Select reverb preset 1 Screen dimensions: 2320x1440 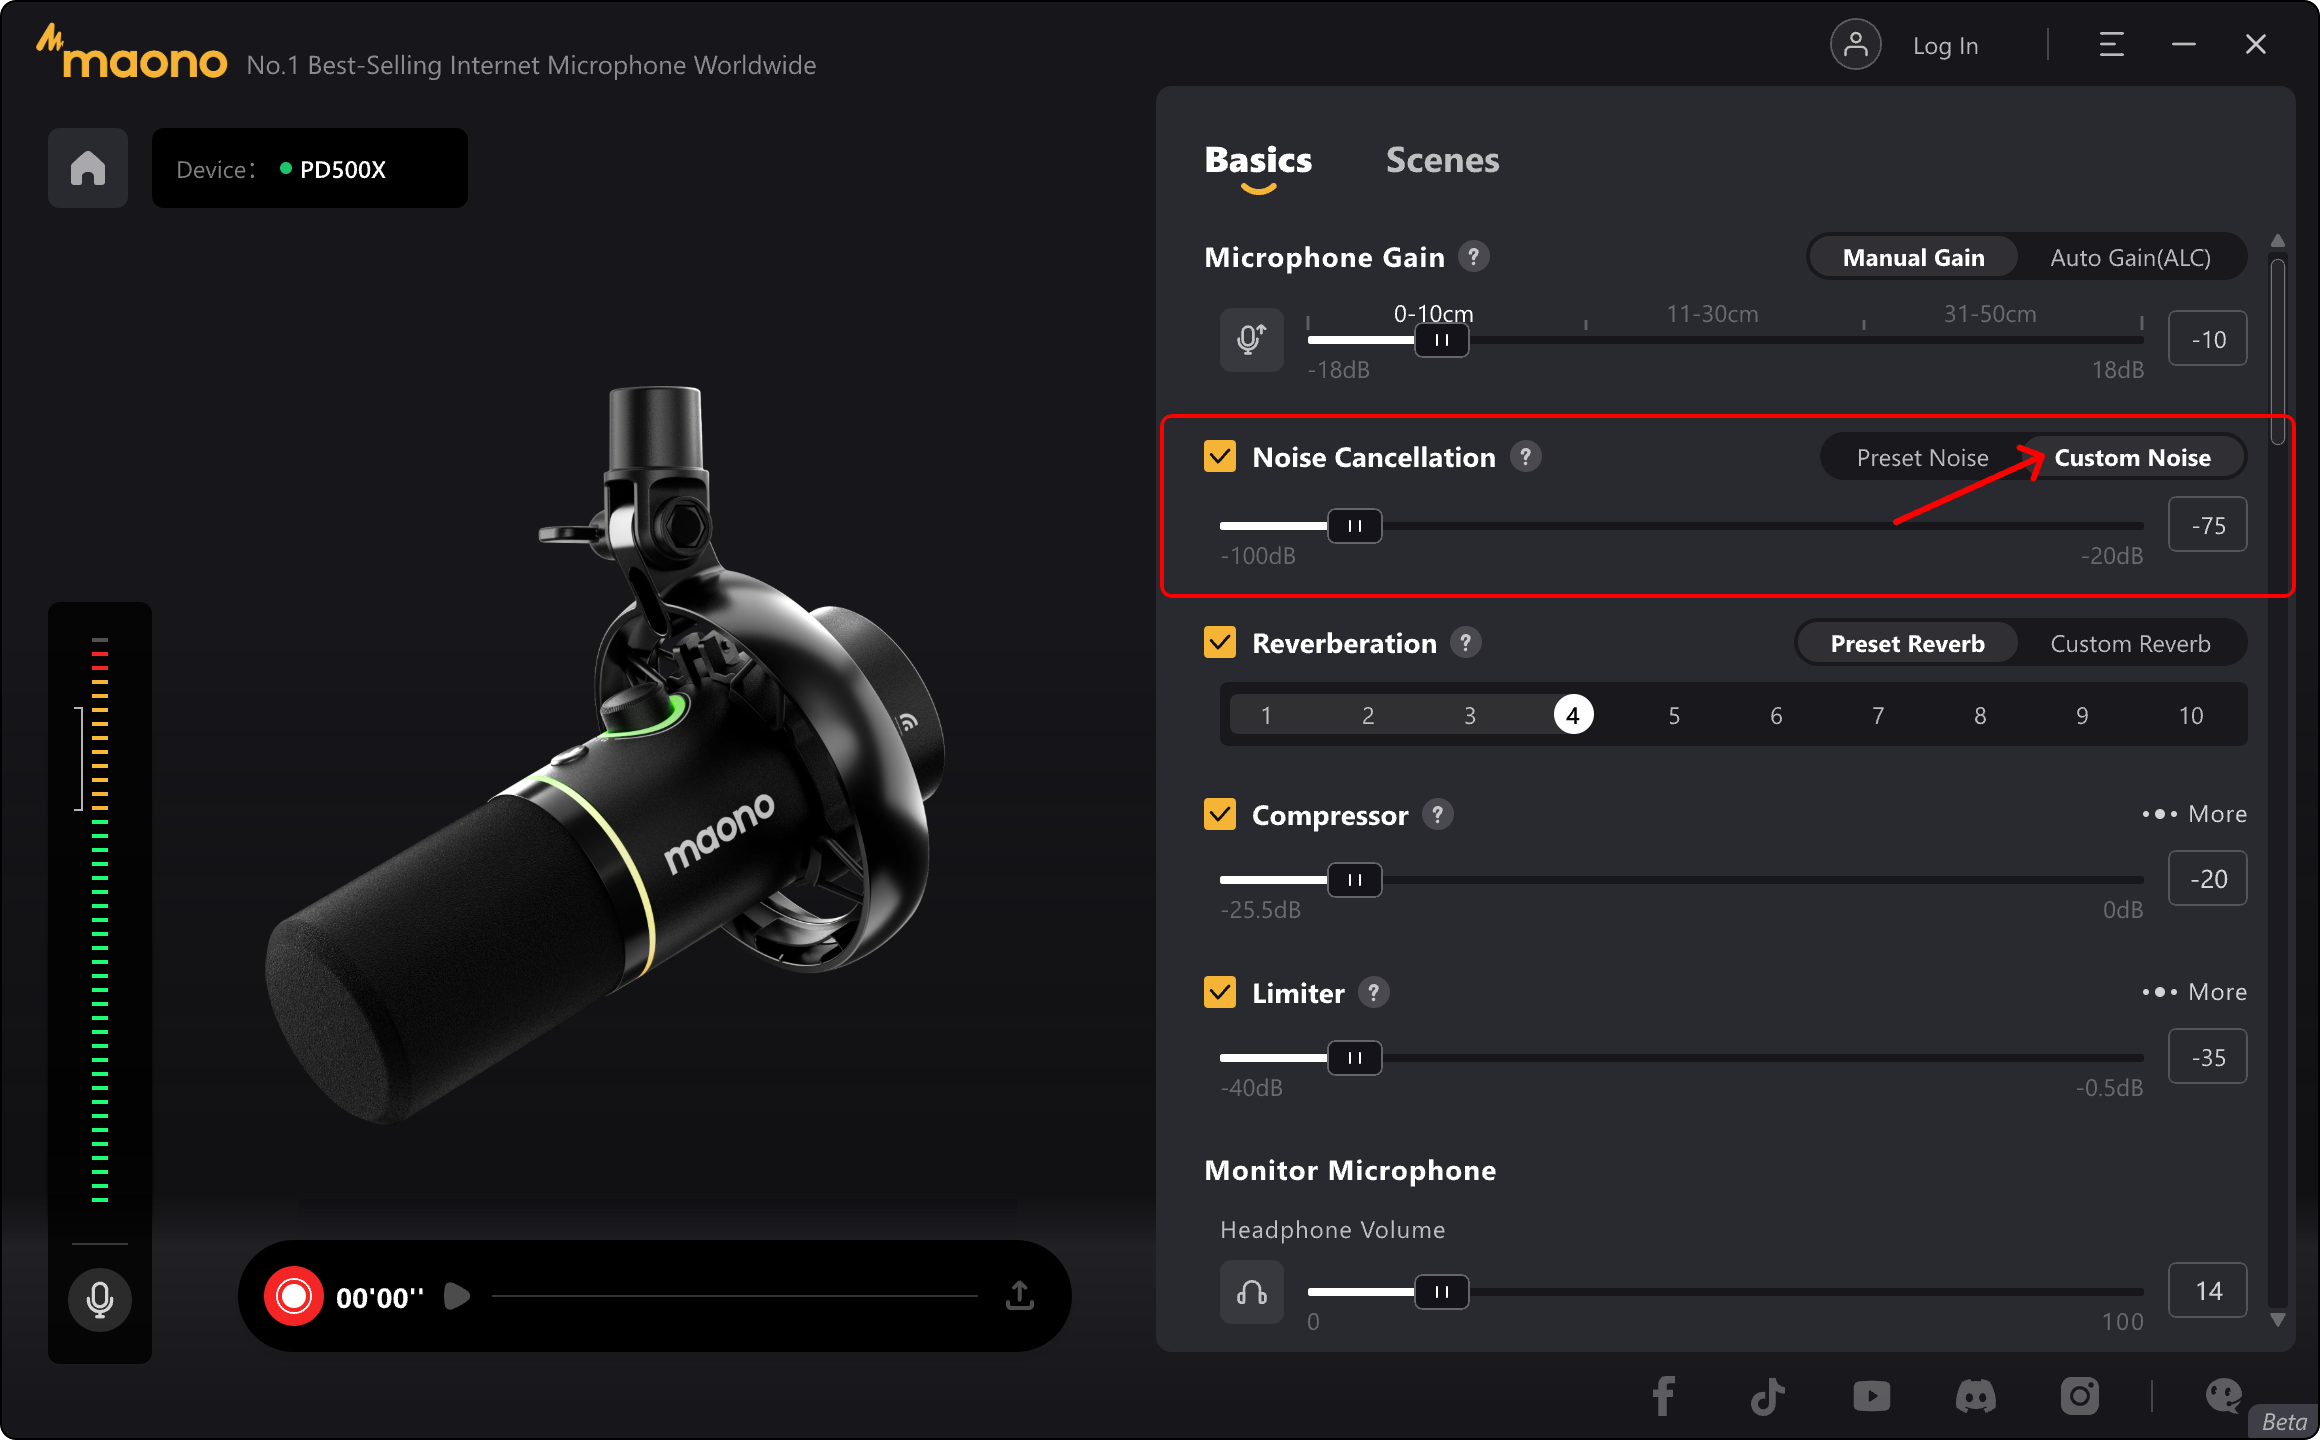1266,715
